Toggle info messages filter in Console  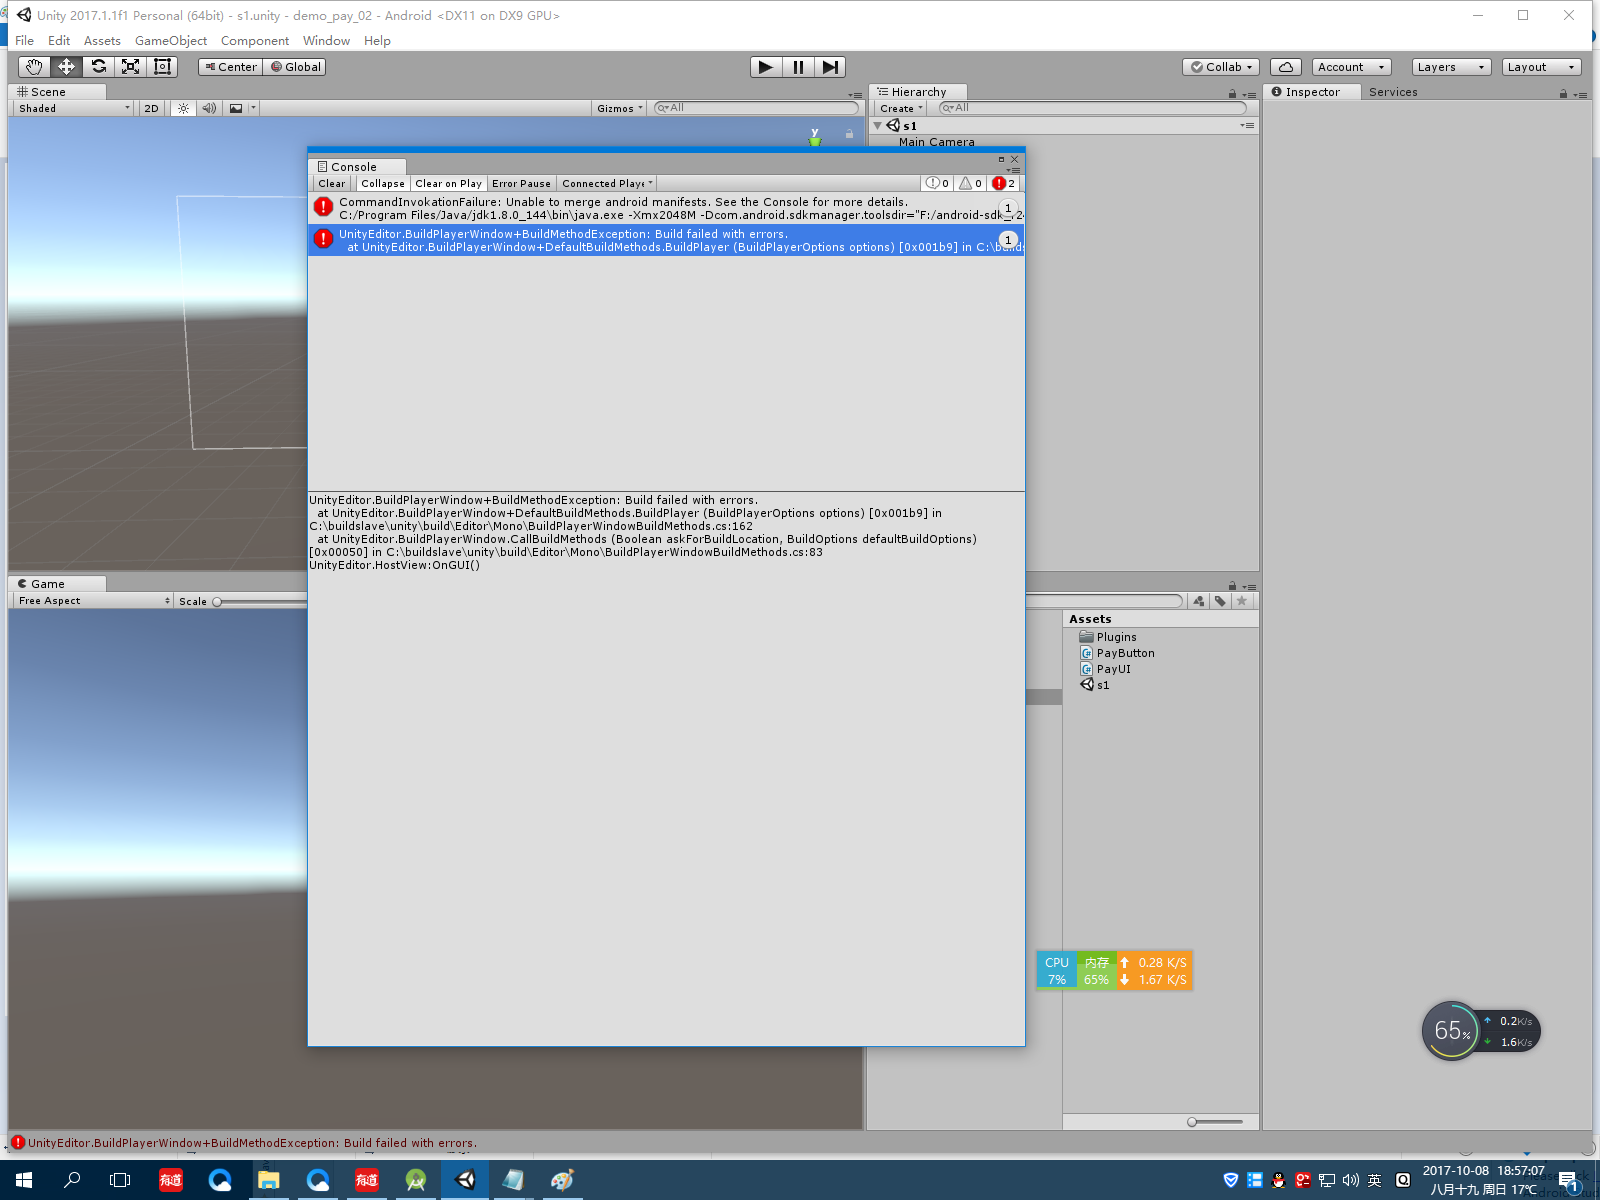(937, 183)
